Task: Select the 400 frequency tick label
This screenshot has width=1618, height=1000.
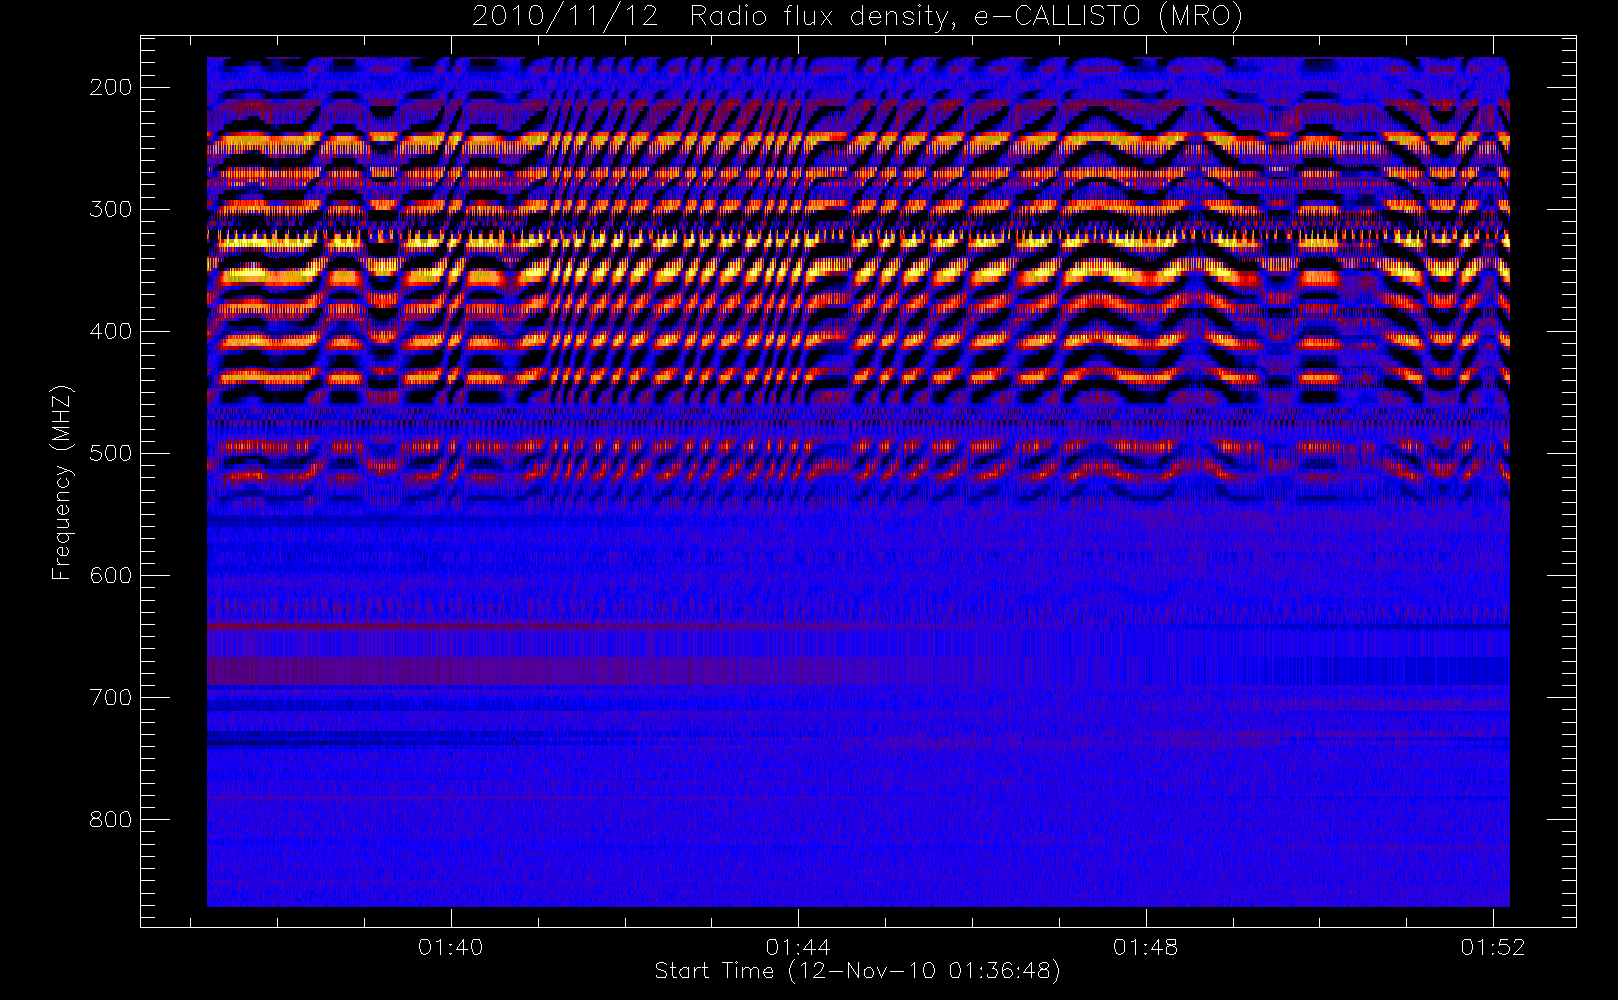Action: coord(110,331)
